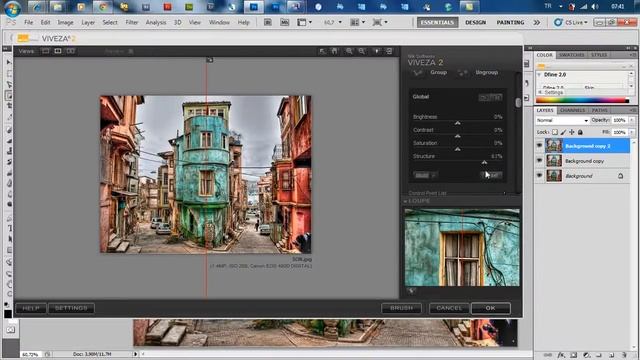Select the Background copy layer thumbnail
The height and width of the screenshot is (360, 640).
pos(554,161)
